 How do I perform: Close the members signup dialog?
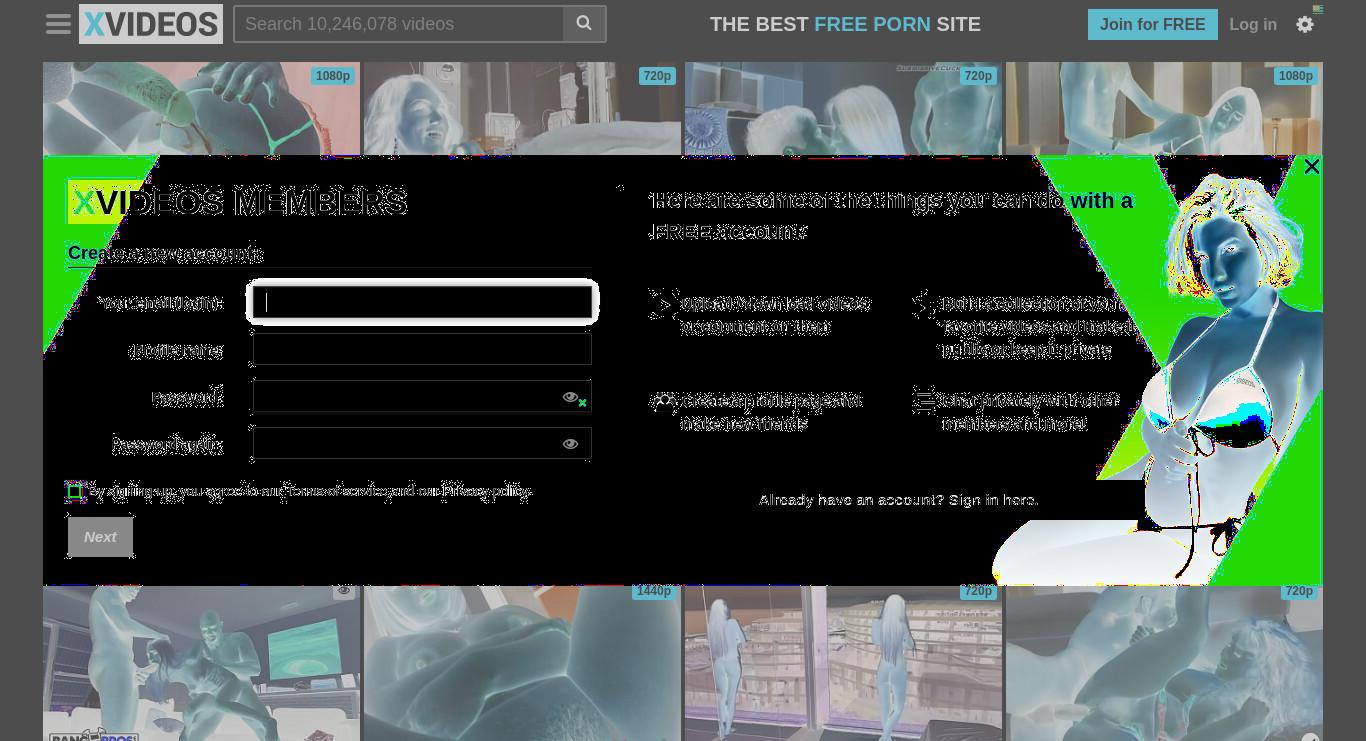[x=1312, y=166]
